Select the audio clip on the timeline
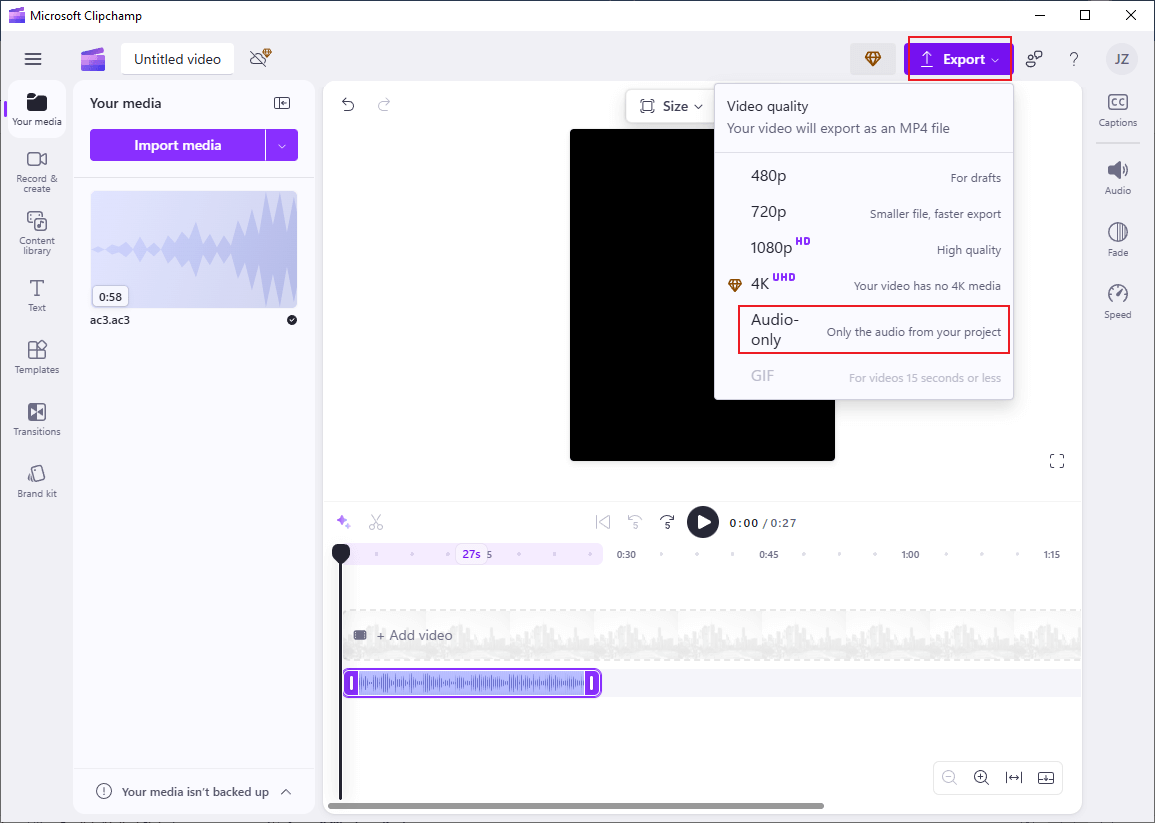Viewport: 1155px width, 823px height. pos(472,683)
